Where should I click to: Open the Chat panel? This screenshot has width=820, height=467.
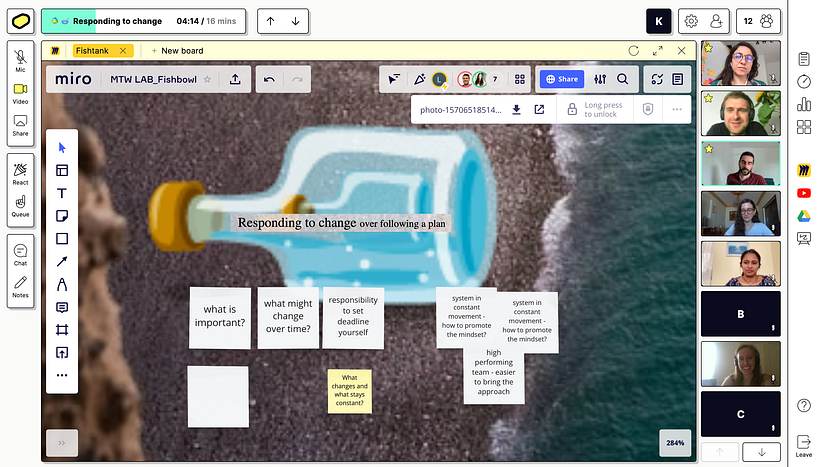click(x=20, y=255)
